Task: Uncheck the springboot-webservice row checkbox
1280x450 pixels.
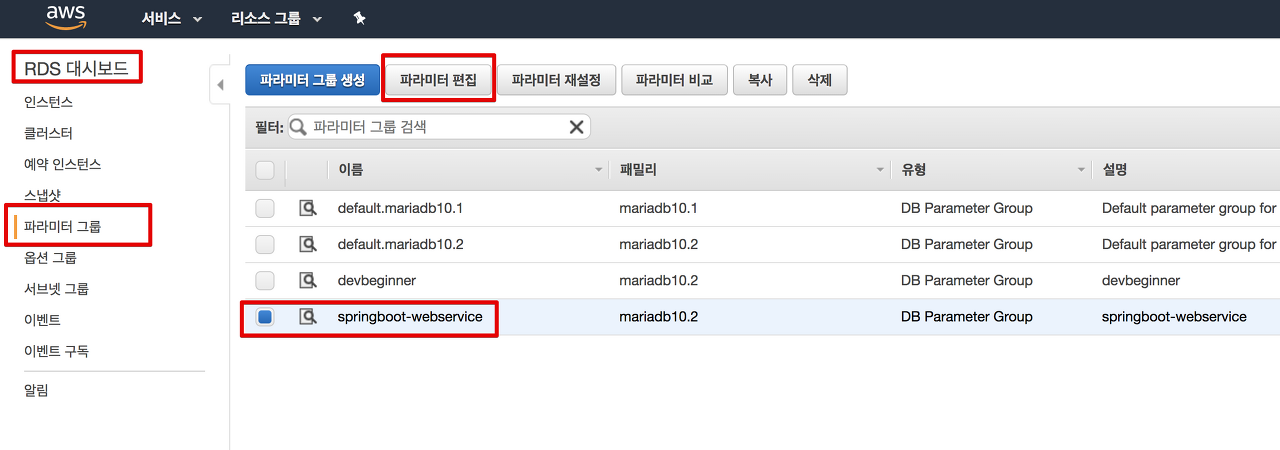Action: pyautogui.click(x=265, y=317)
